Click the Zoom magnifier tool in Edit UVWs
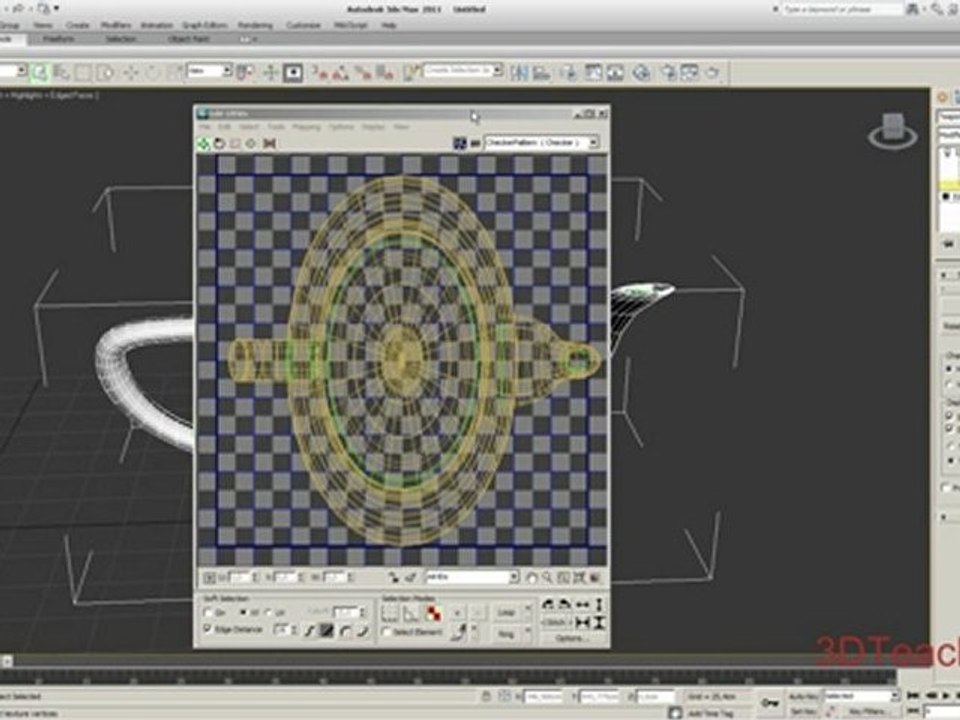The height and width of the screenshot is (720, 960). pos(547,577)
